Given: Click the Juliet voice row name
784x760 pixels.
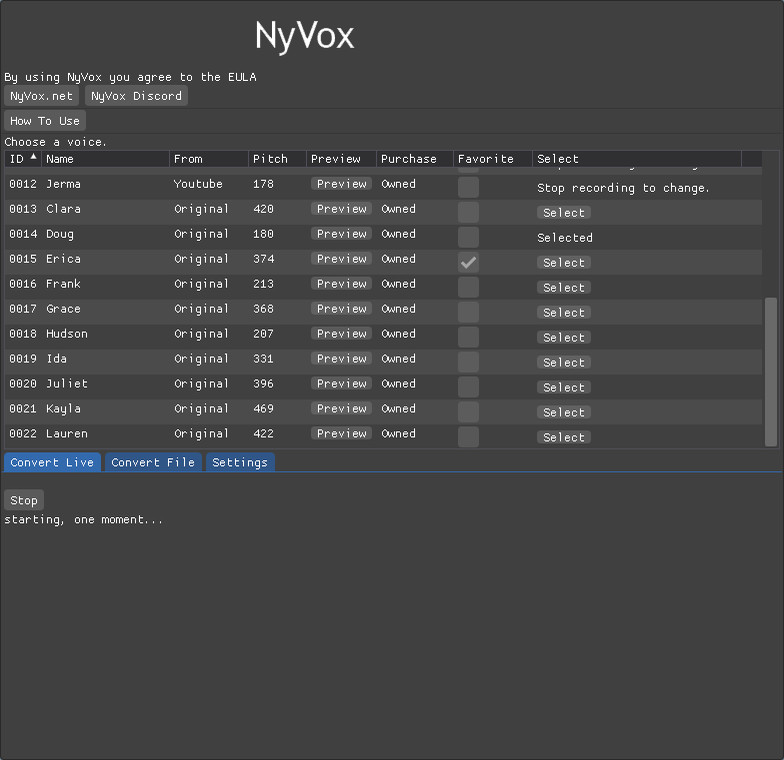Looking at the screenshot, I should pyautogui.click(x=67, y=384).
